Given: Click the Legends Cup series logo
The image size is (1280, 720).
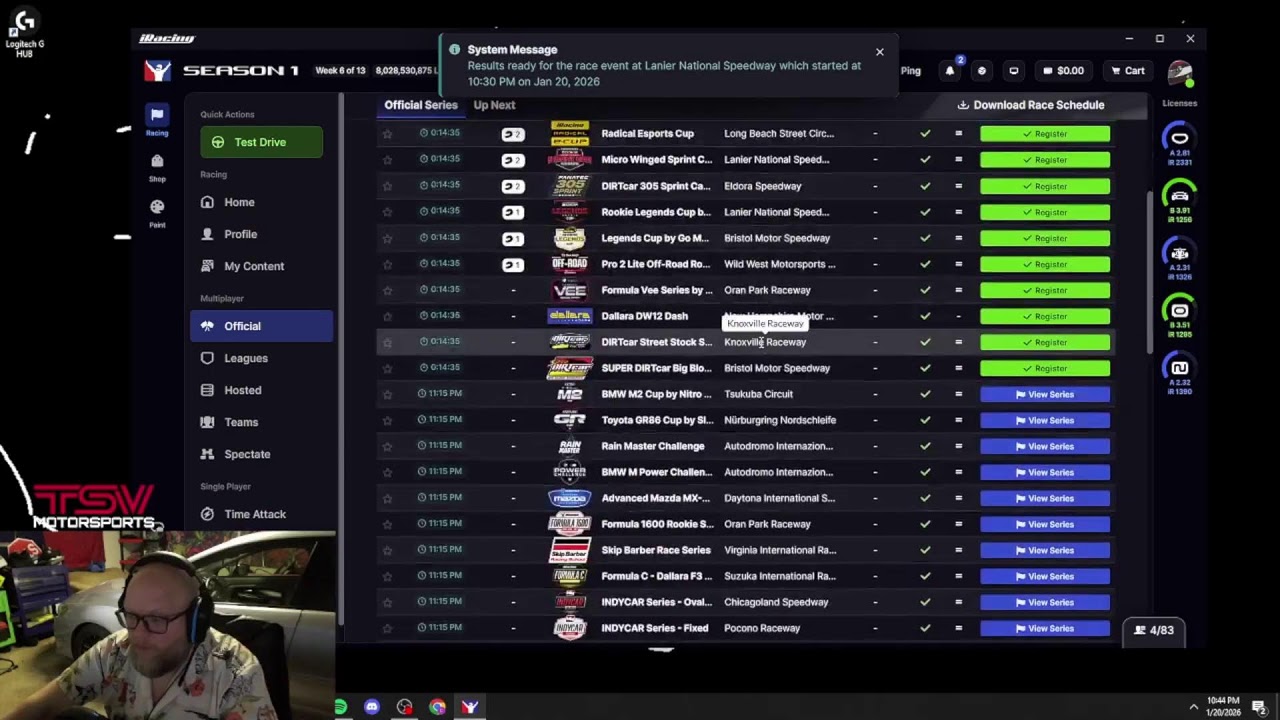Looking at the screenshot, I should [570, 238].
